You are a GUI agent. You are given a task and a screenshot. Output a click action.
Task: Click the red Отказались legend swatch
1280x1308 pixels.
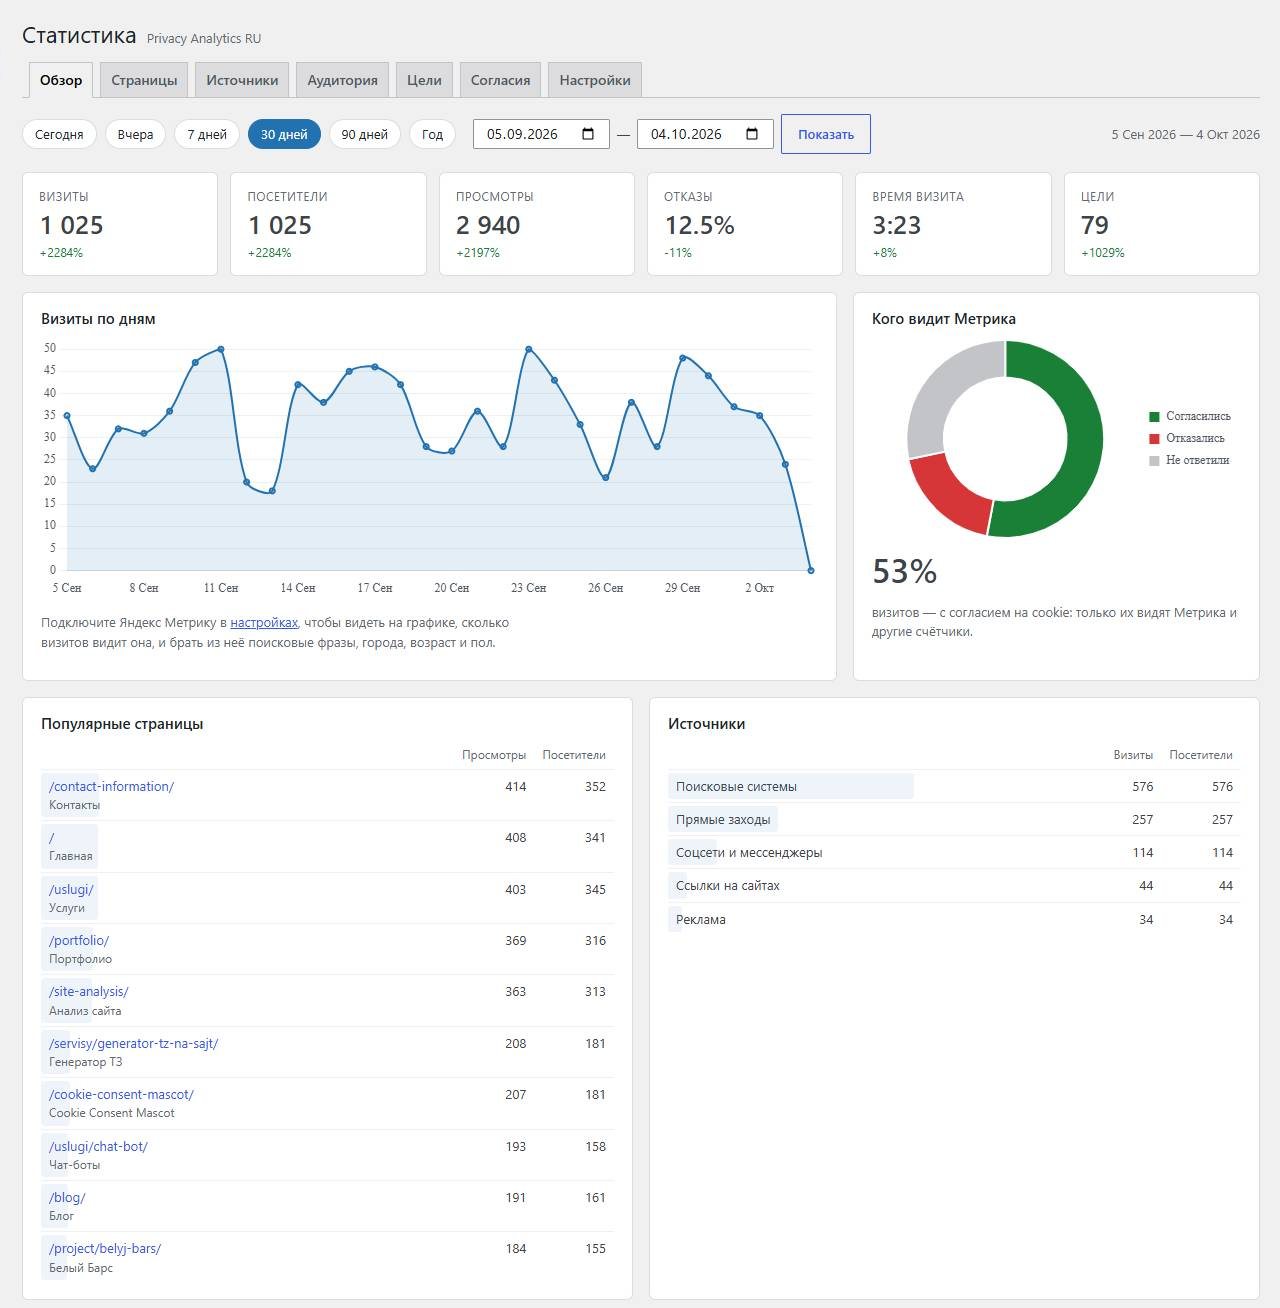click(x=1154, y=438)
